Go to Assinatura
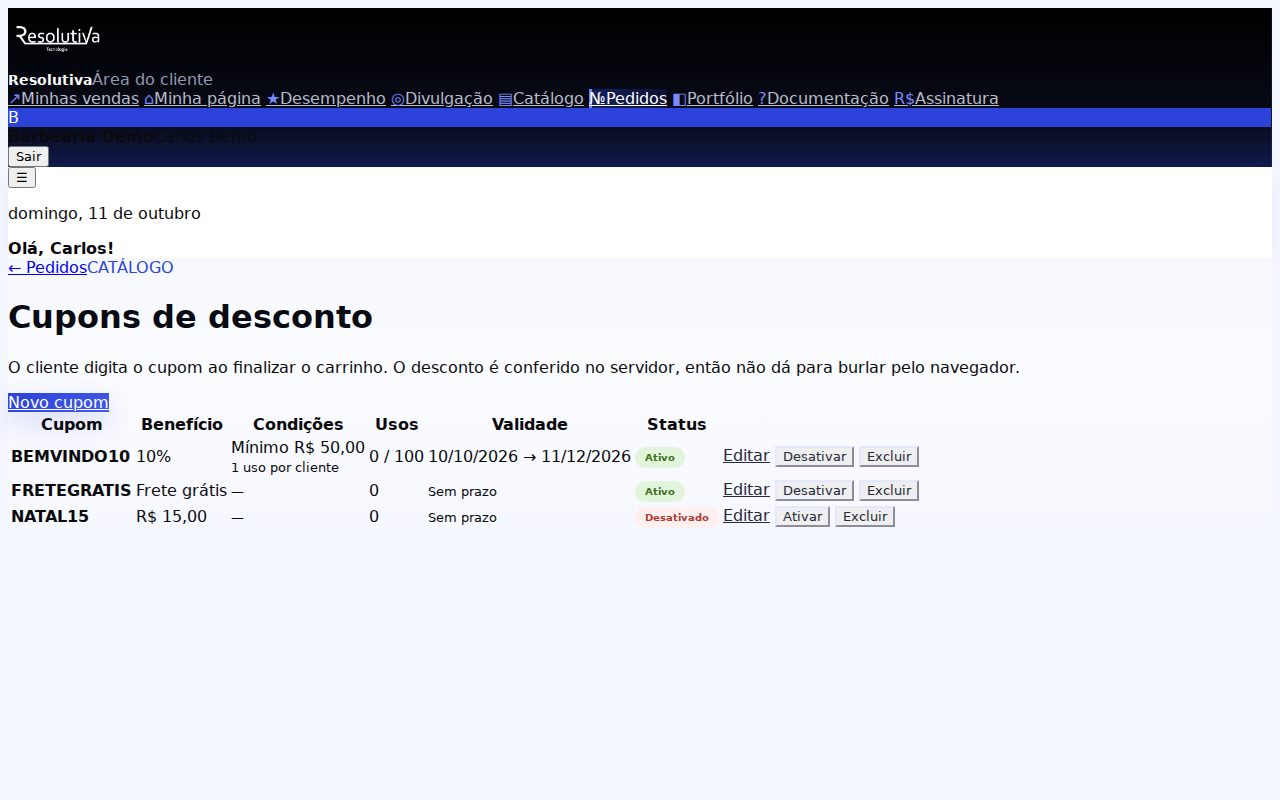 946,98
